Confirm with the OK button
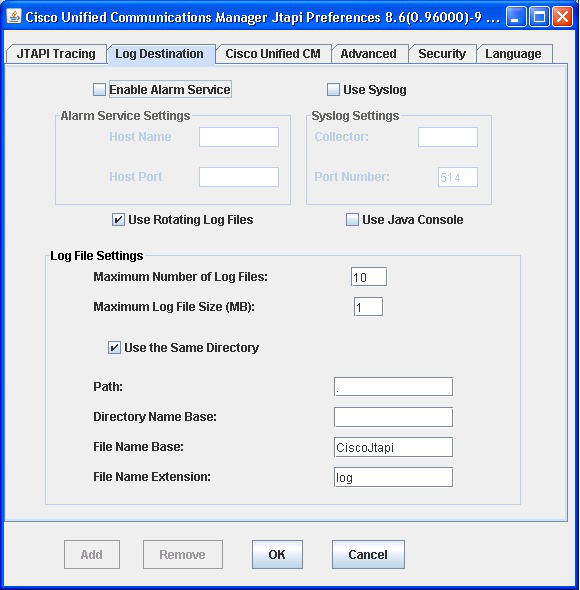 pyautogui.click(x=277, y=555)
